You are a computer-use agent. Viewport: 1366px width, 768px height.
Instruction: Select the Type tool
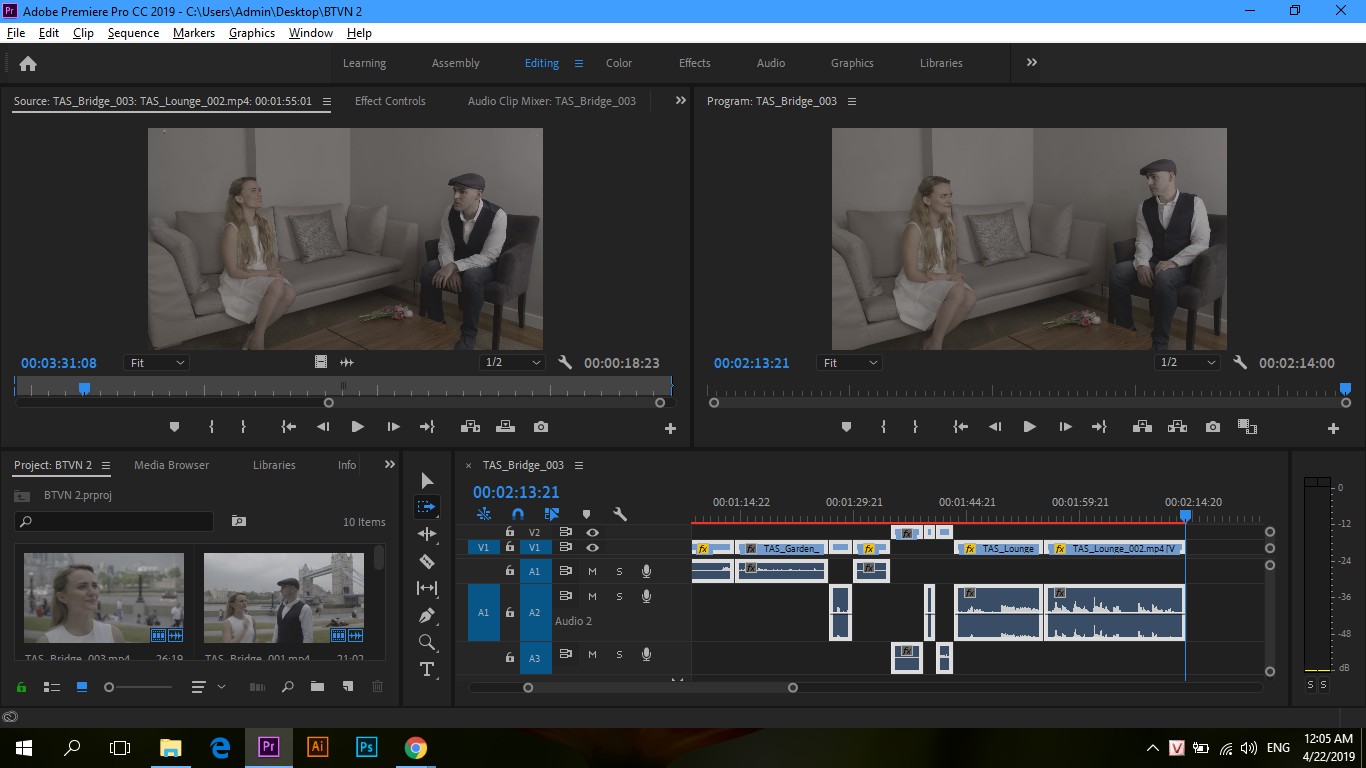pos(427,669)
